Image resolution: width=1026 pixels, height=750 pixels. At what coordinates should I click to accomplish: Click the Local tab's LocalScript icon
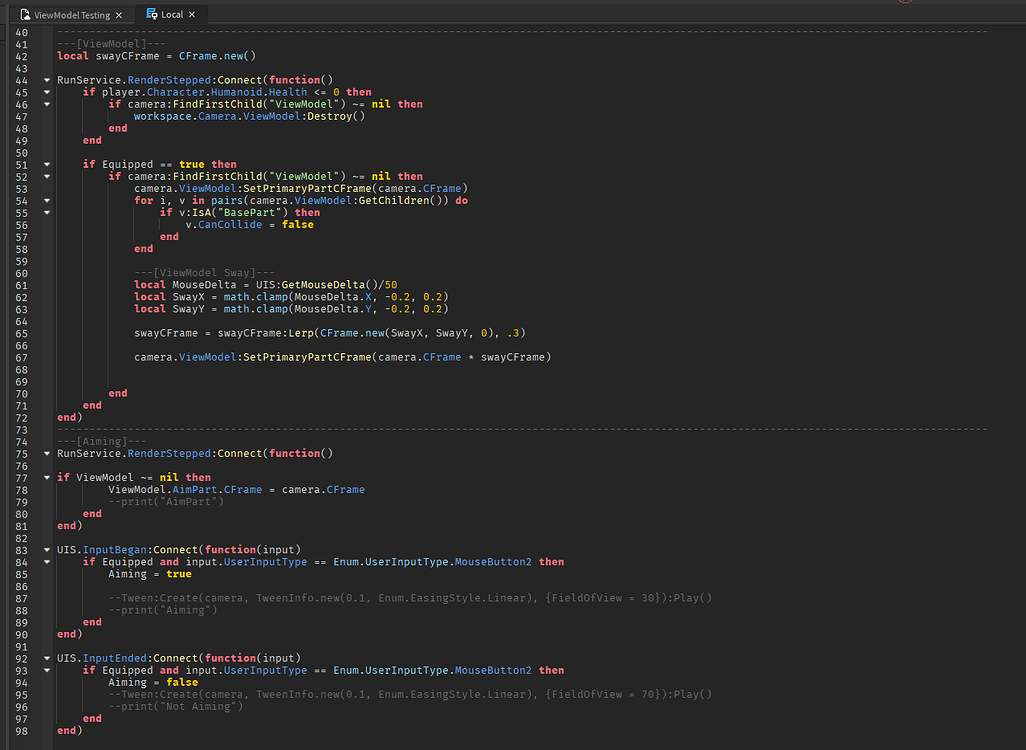click(x=152, y=15)
